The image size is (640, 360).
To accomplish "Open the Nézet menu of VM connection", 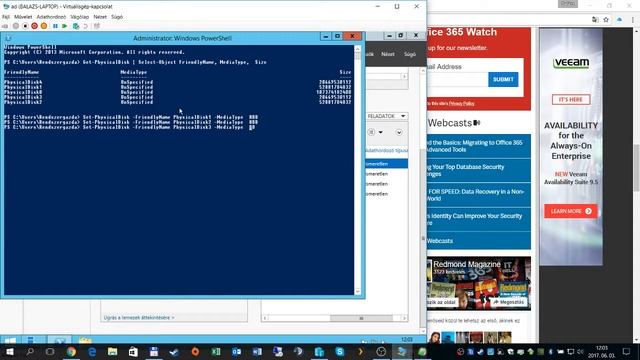I will [x=100, y=17].
